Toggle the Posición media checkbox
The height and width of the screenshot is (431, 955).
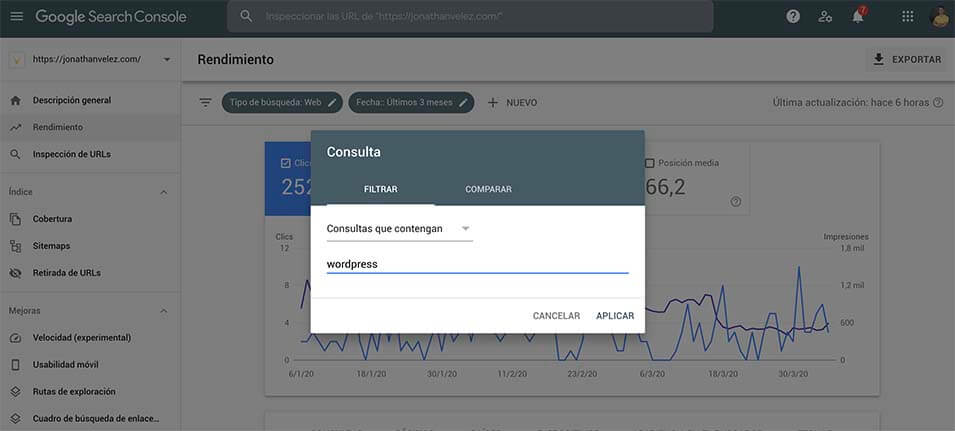[649, 163]
